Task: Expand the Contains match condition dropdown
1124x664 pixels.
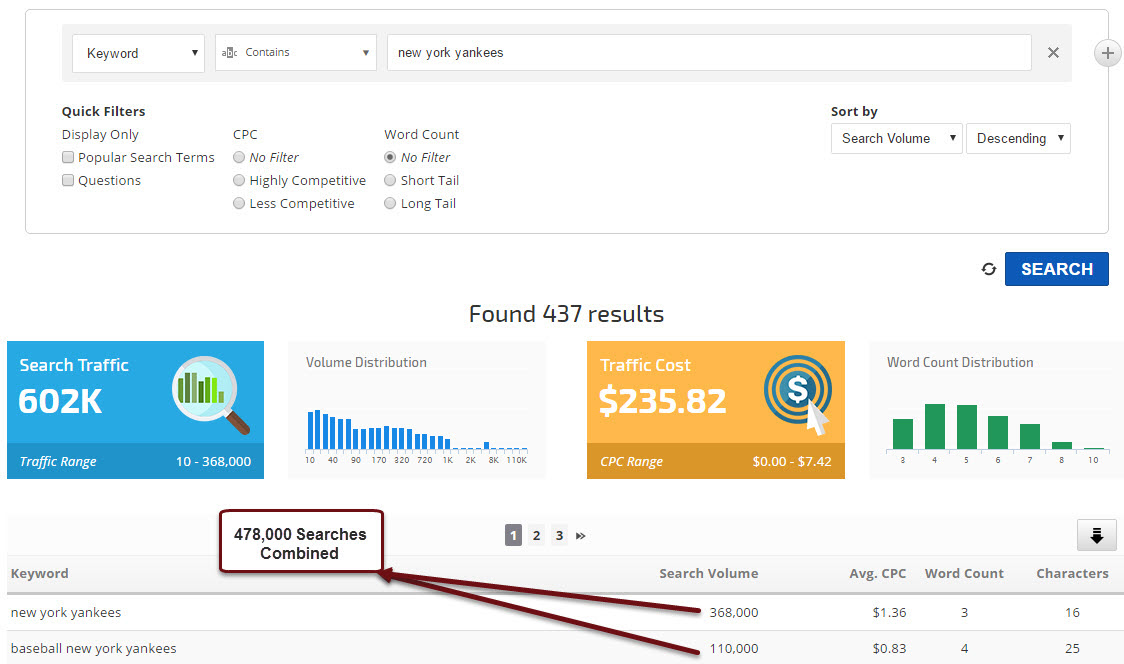Action: click(x=296, y=53)
